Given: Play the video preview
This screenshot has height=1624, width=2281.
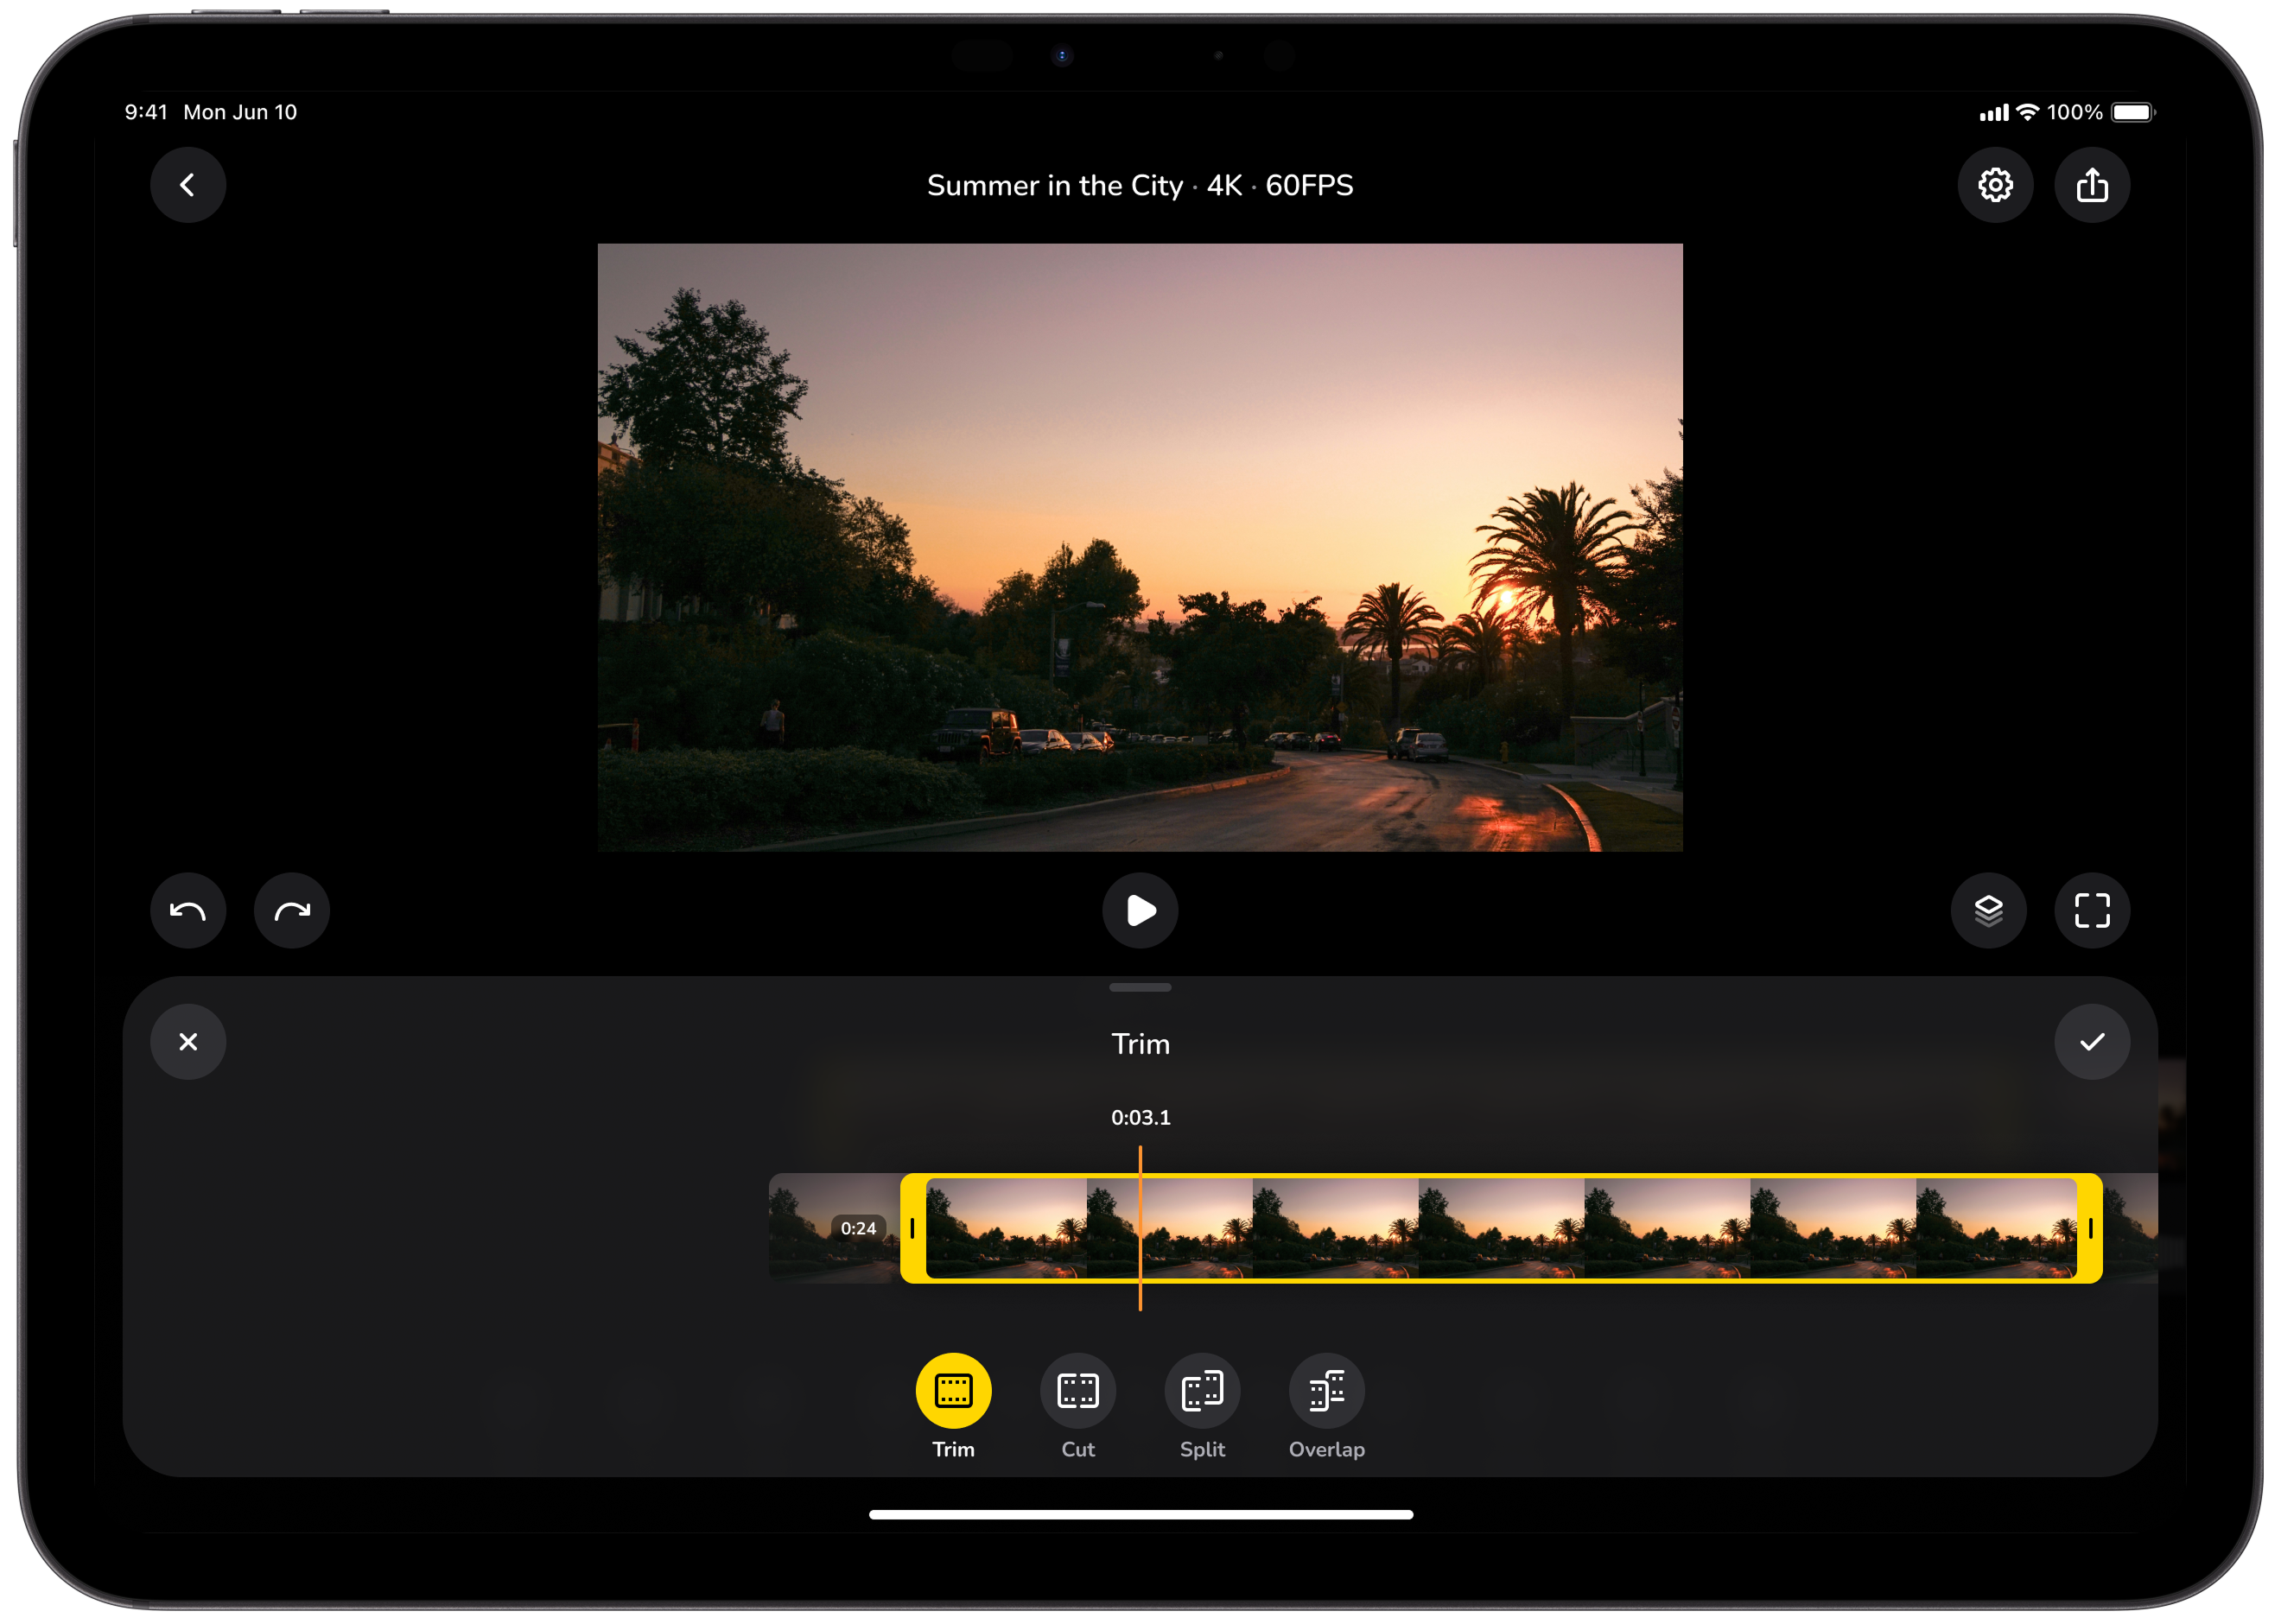Looking at the screenshot, I should (1140, 910).
